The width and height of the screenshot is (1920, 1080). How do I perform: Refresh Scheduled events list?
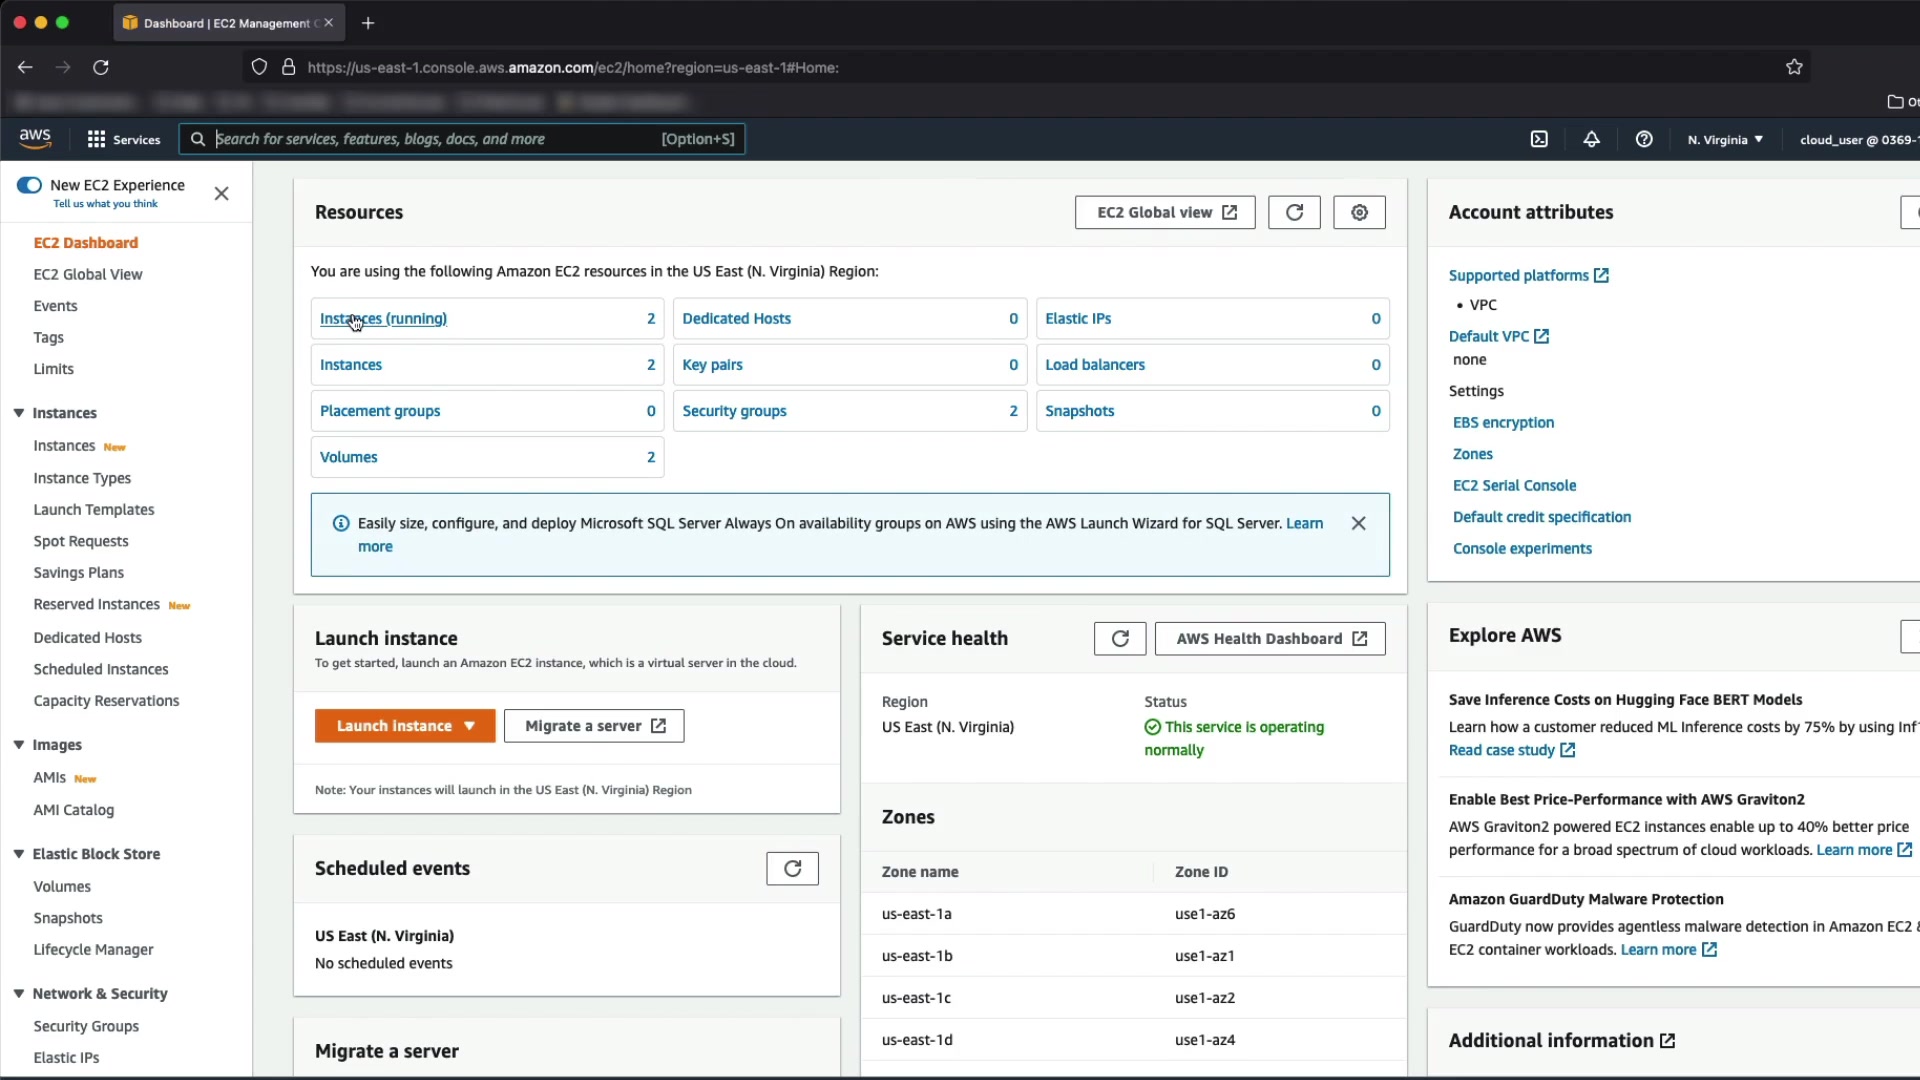tap(792, 868)
